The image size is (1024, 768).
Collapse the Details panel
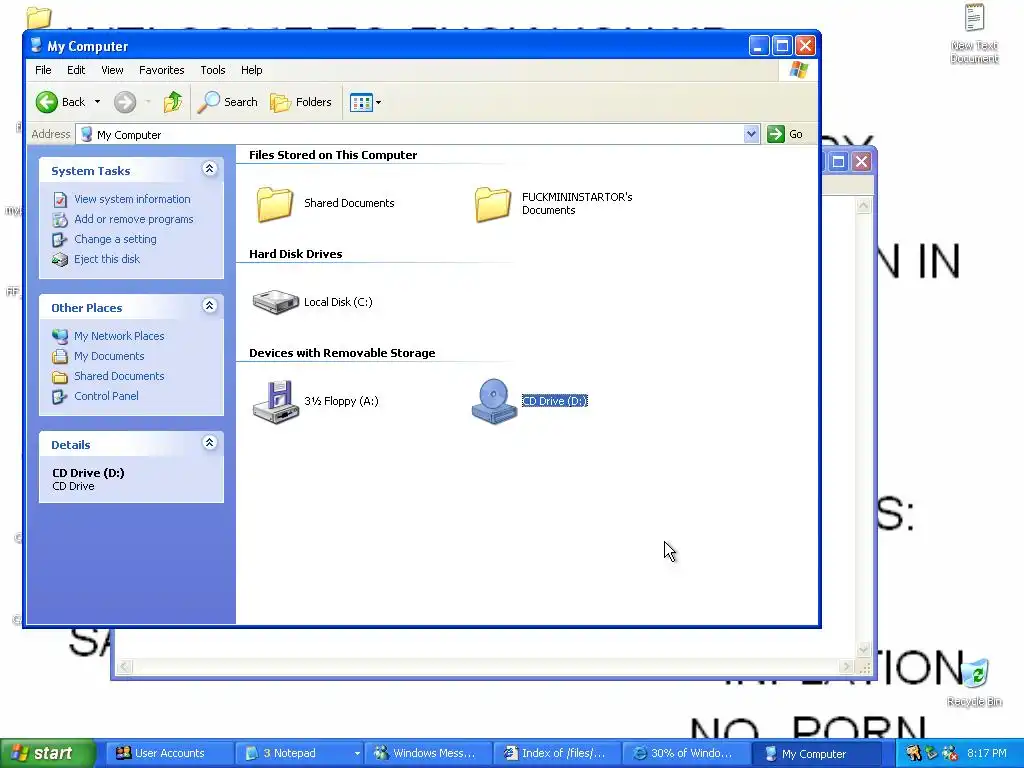209,443
